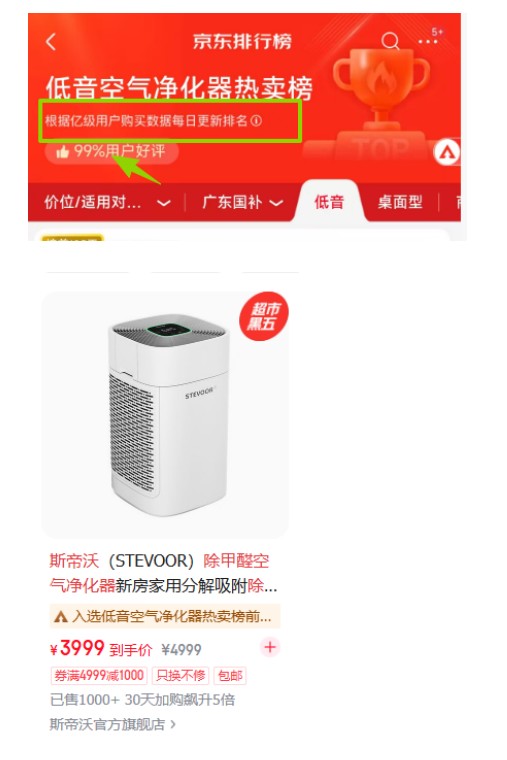The height and width of the screenshot is (760, 507).
Task: Tap the 券满4999减1000 coupon tag
Action: point(98,675)
